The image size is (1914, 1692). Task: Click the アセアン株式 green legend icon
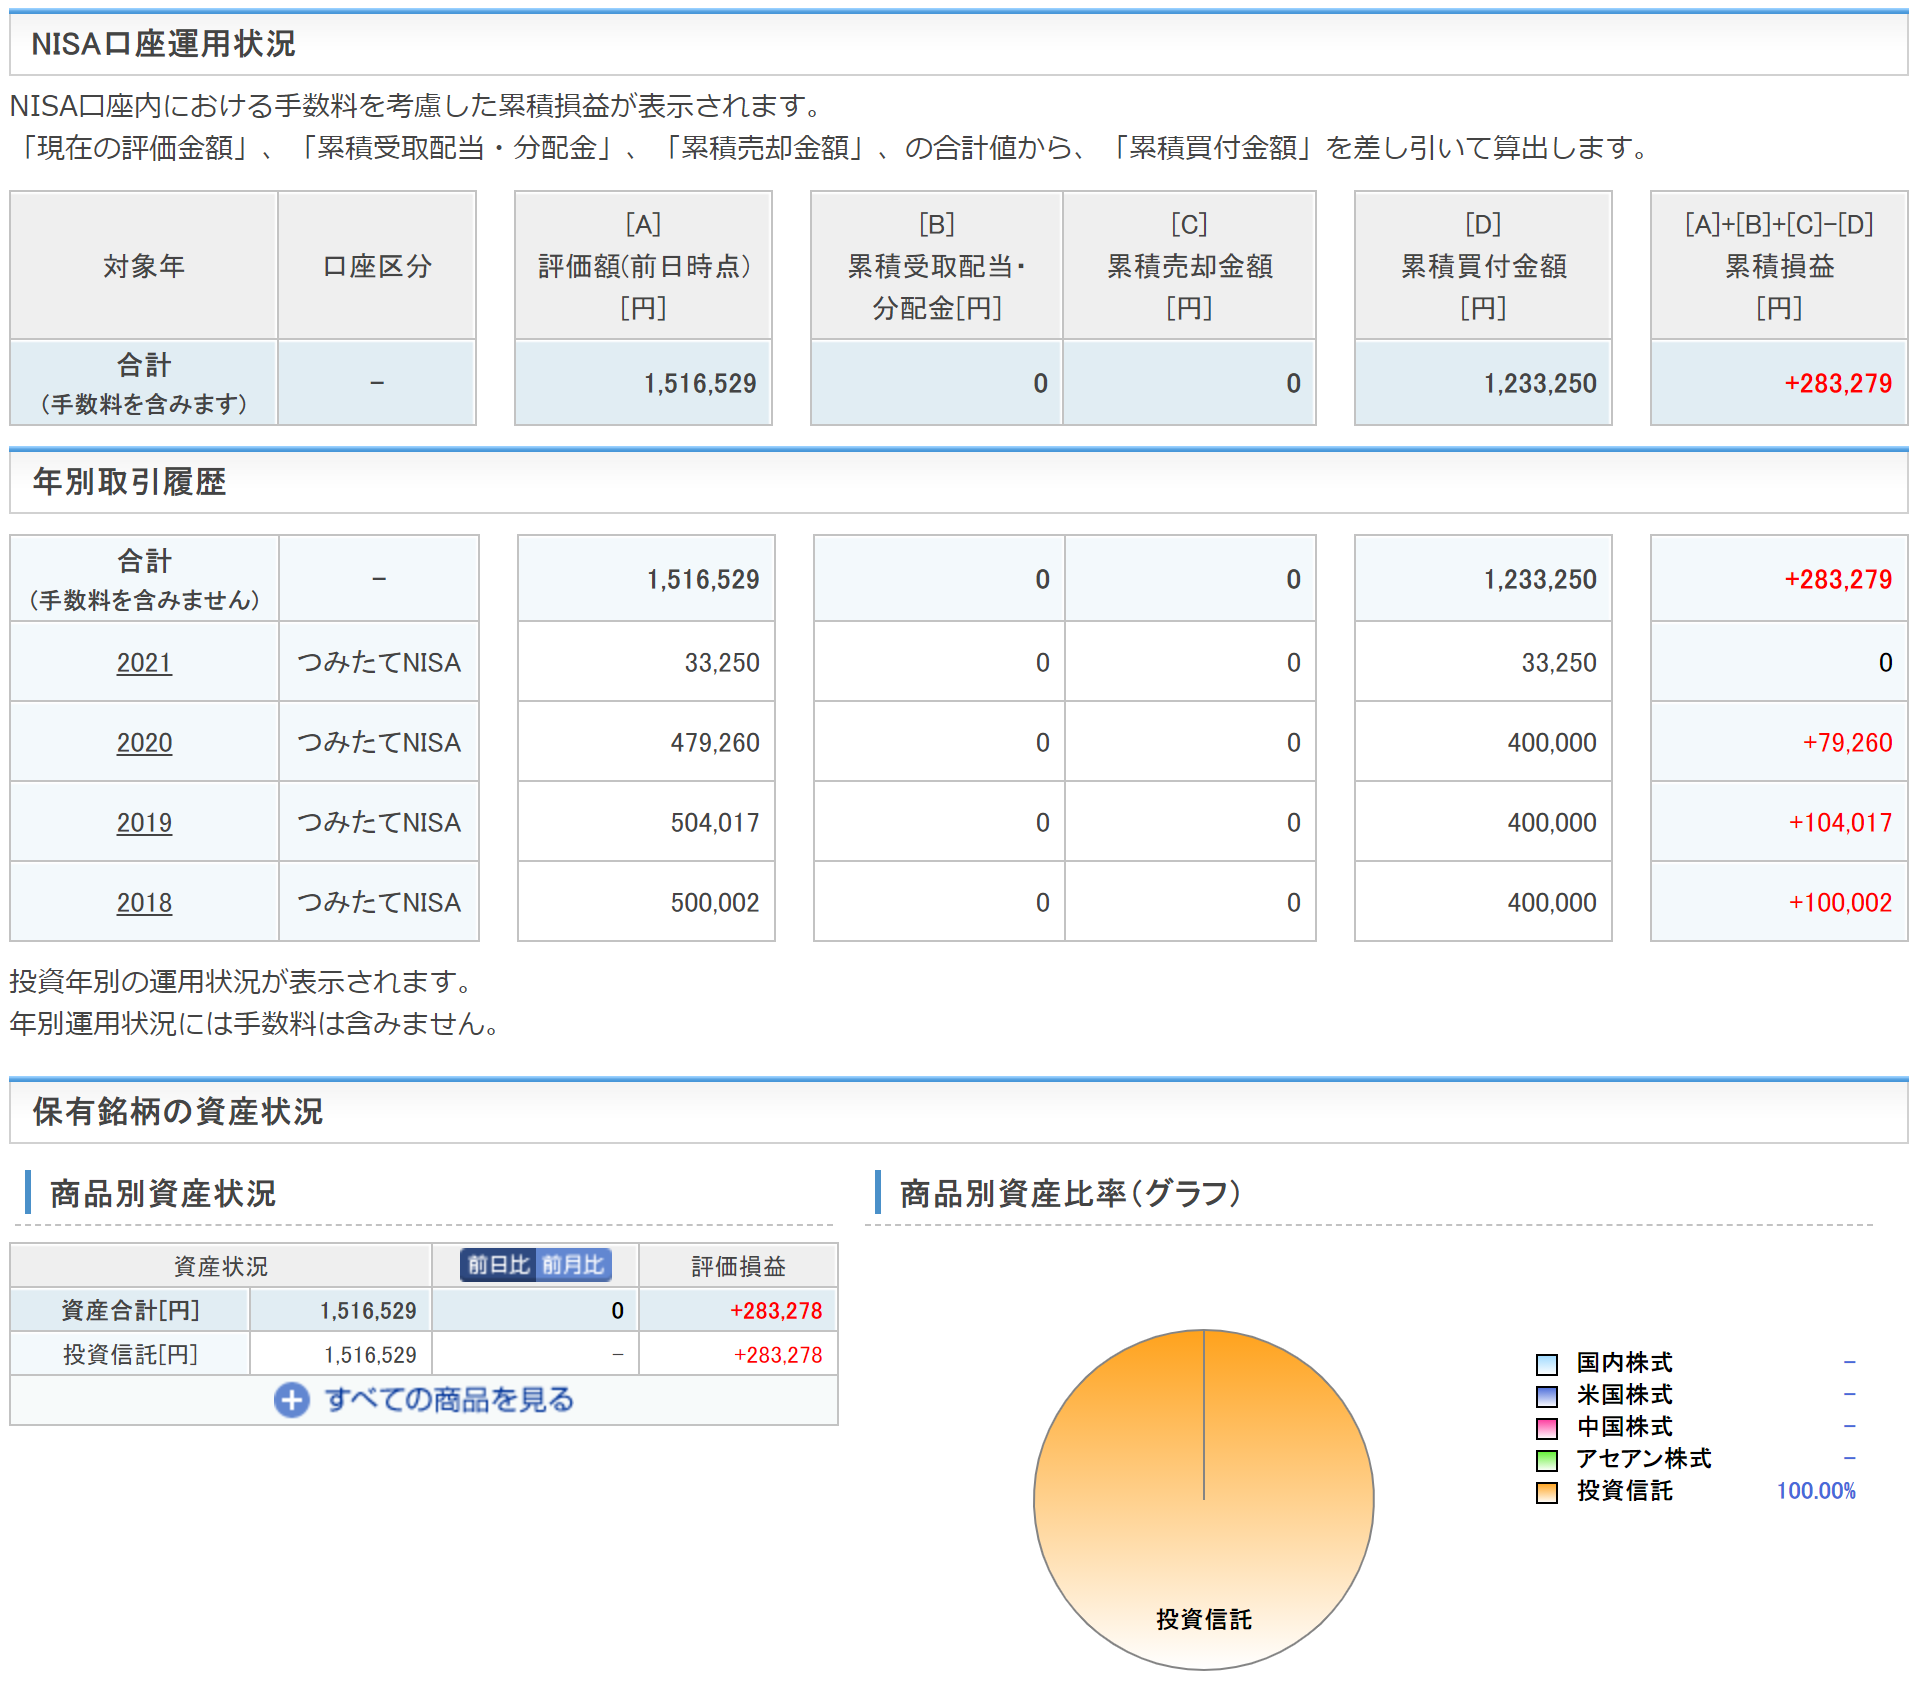click(1546, 1460)
